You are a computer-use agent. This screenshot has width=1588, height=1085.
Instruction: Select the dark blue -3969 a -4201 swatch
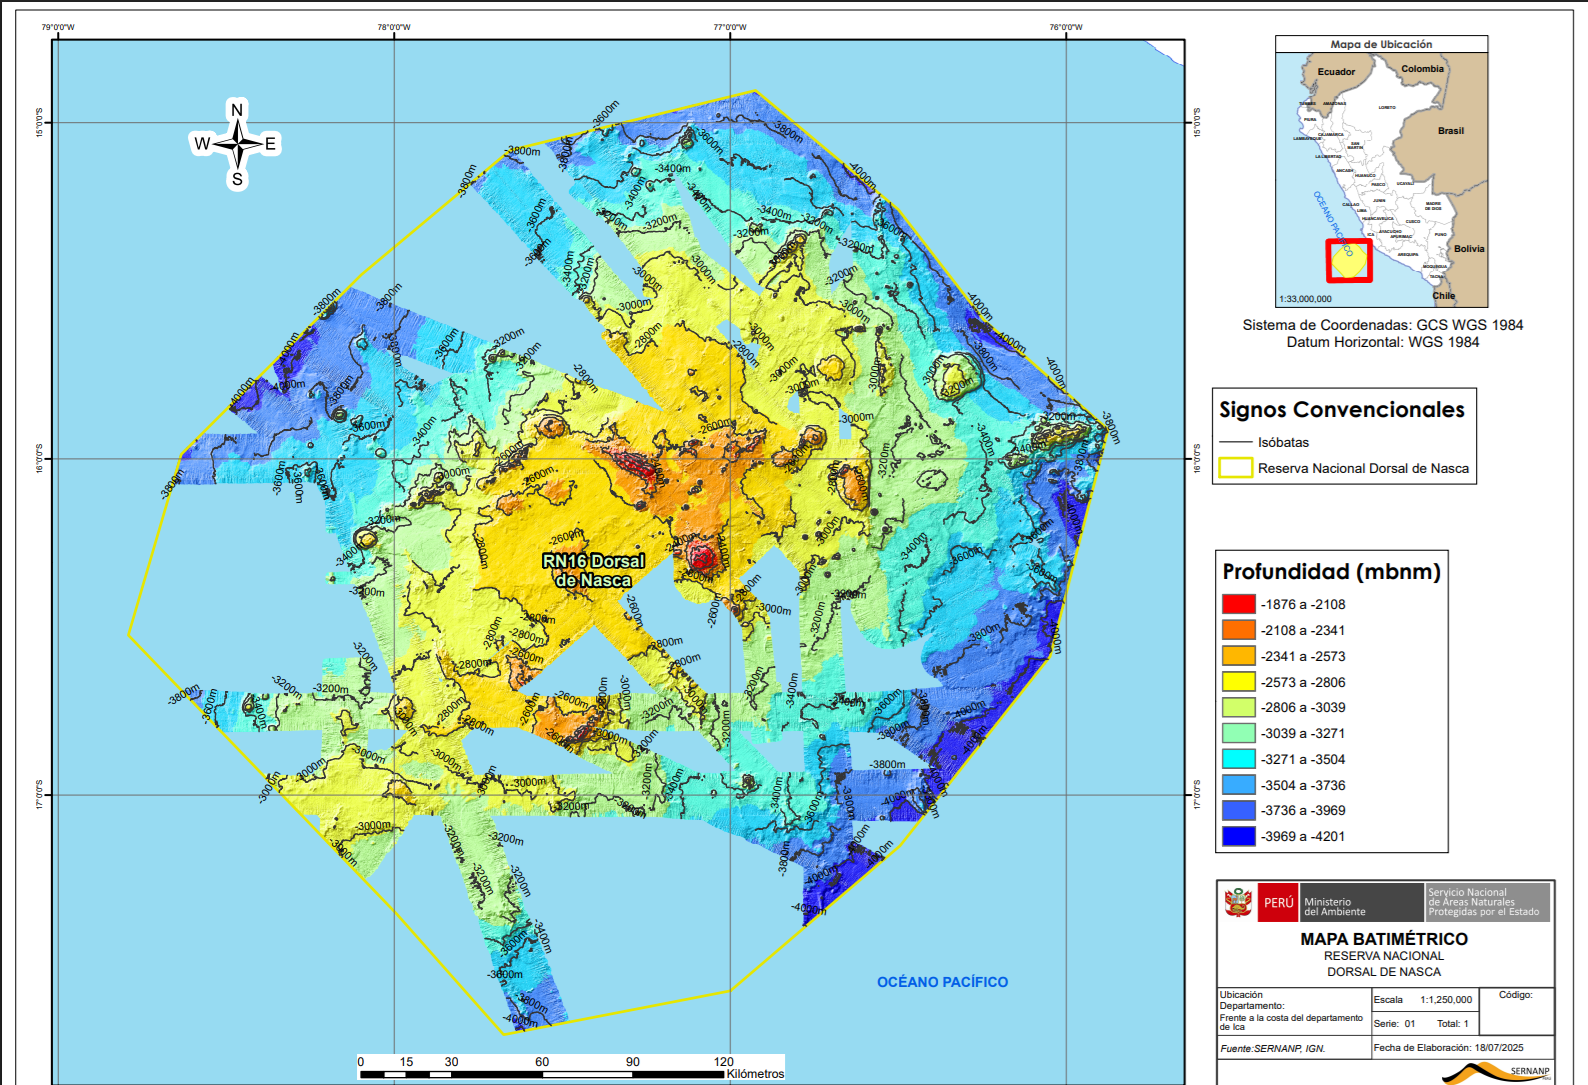coord(1238,836)
